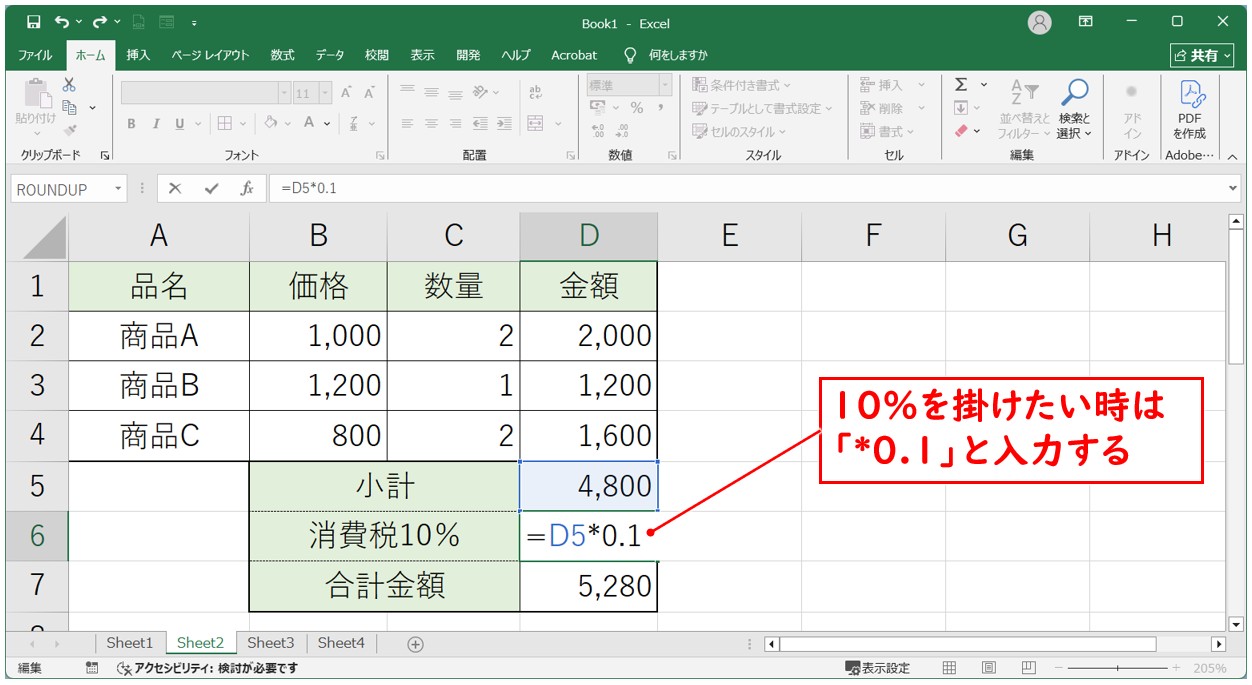The width and height of the screenshot is (1252, 685).
Task: Click the 何をしますか search box
Action: [x=666, y=55]
